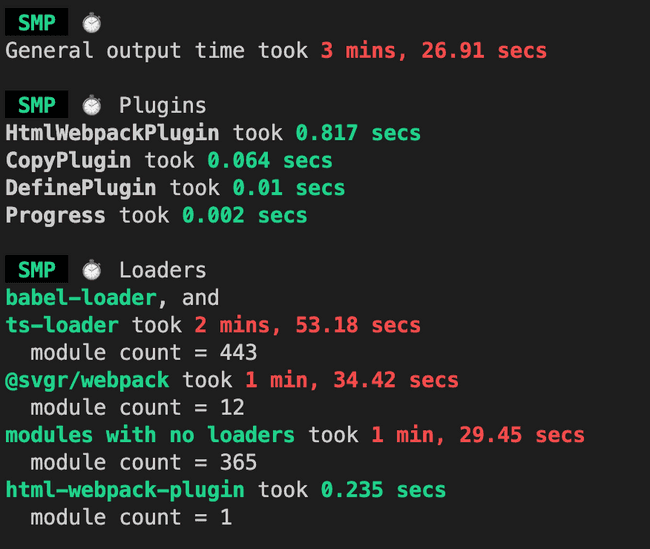Select the SMP badge next to Loaders
This screenshot has height=549, width=650.
(37, 270)
